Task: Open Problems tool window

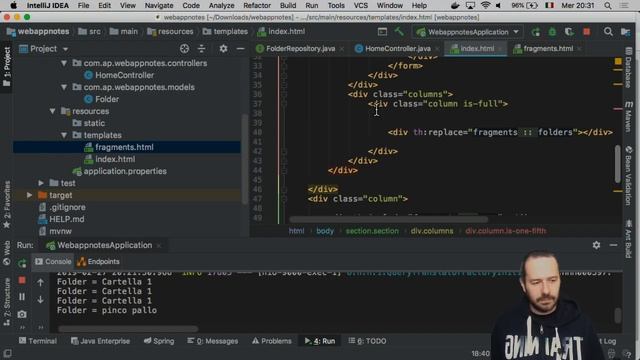Action: click(272, 341)
